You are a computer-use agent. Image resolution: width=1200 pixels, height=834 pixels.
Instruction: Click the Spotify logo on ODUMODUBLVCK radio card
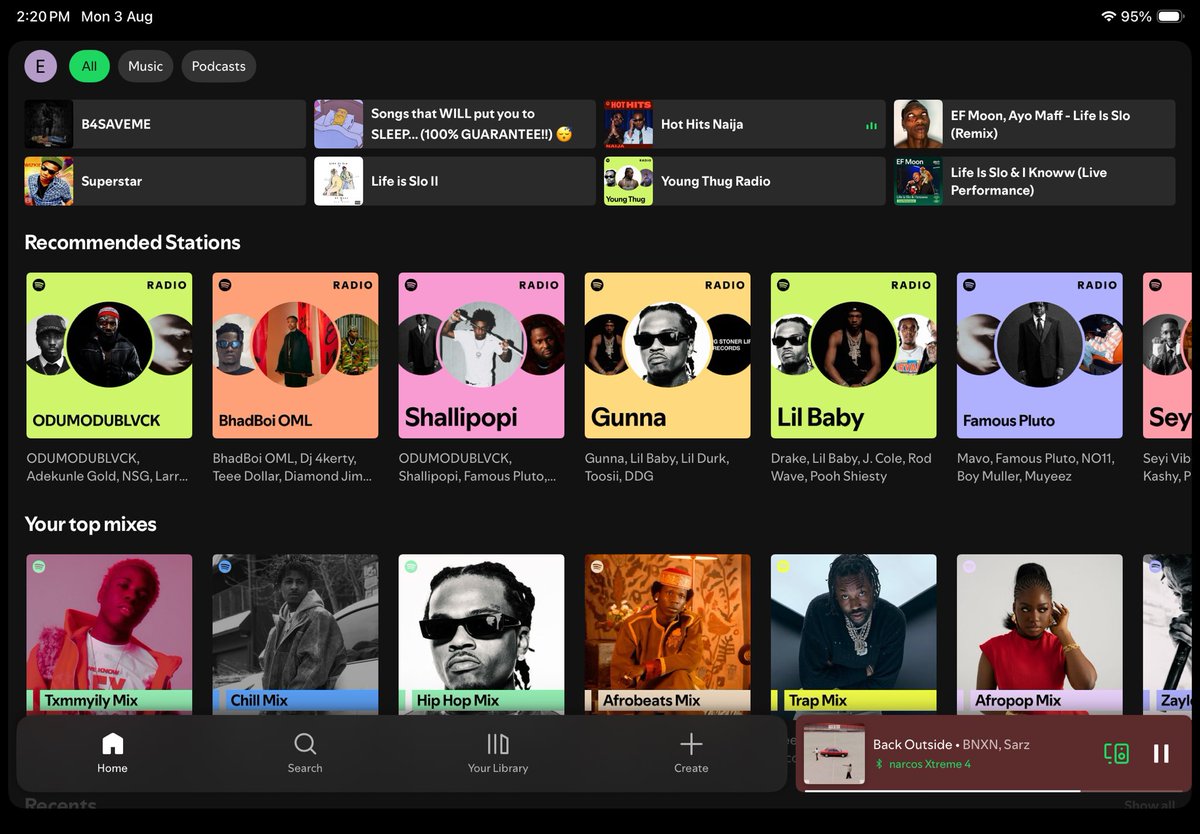[x=39, y=285]
